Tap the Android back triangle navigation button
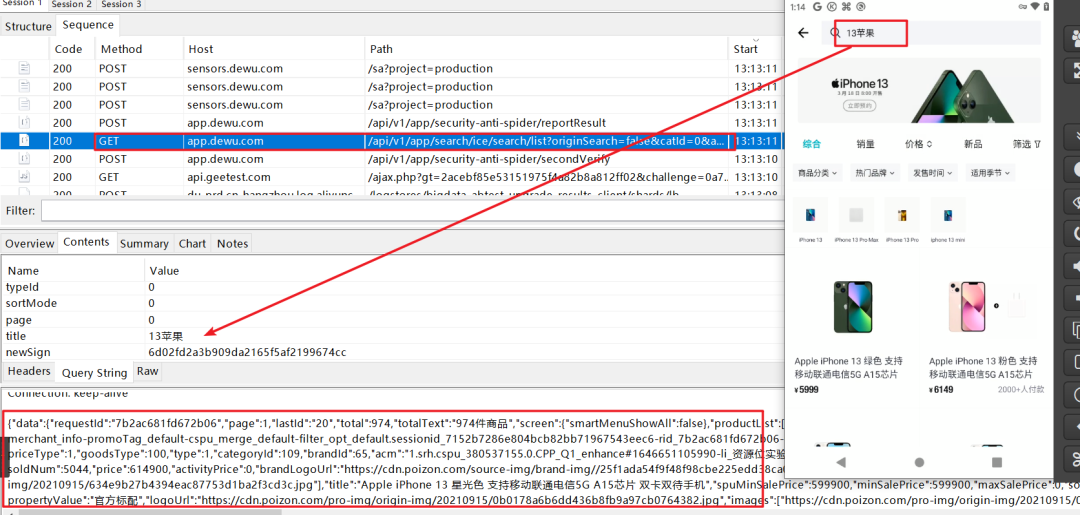 (x=840, y=461)
